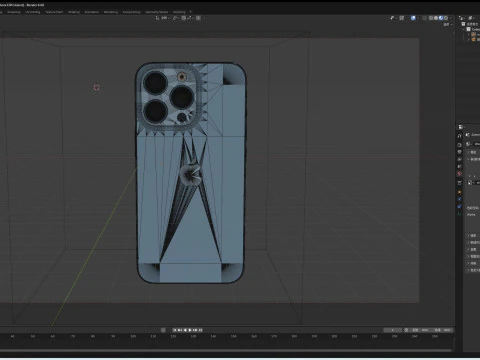
Task: Toggle proportional editing in viewport header
Action: [198, 18]
